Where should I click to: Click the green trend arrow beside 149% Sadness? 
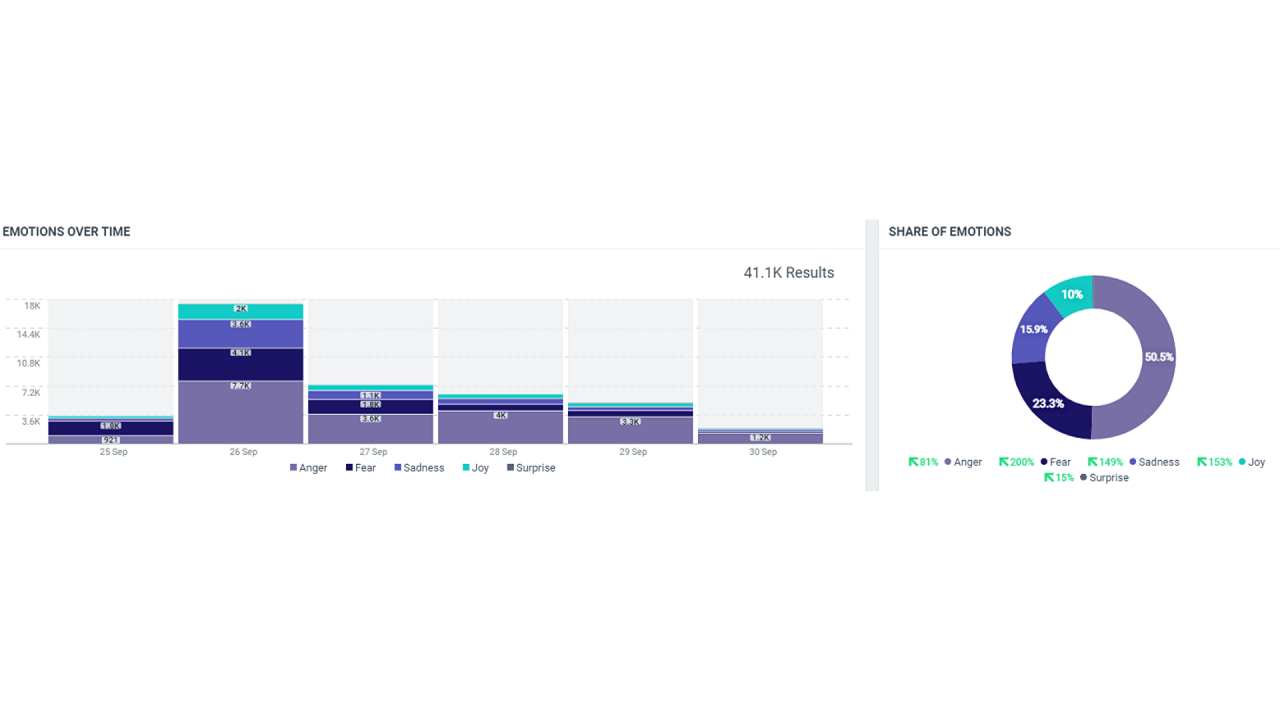[1093, 462]
